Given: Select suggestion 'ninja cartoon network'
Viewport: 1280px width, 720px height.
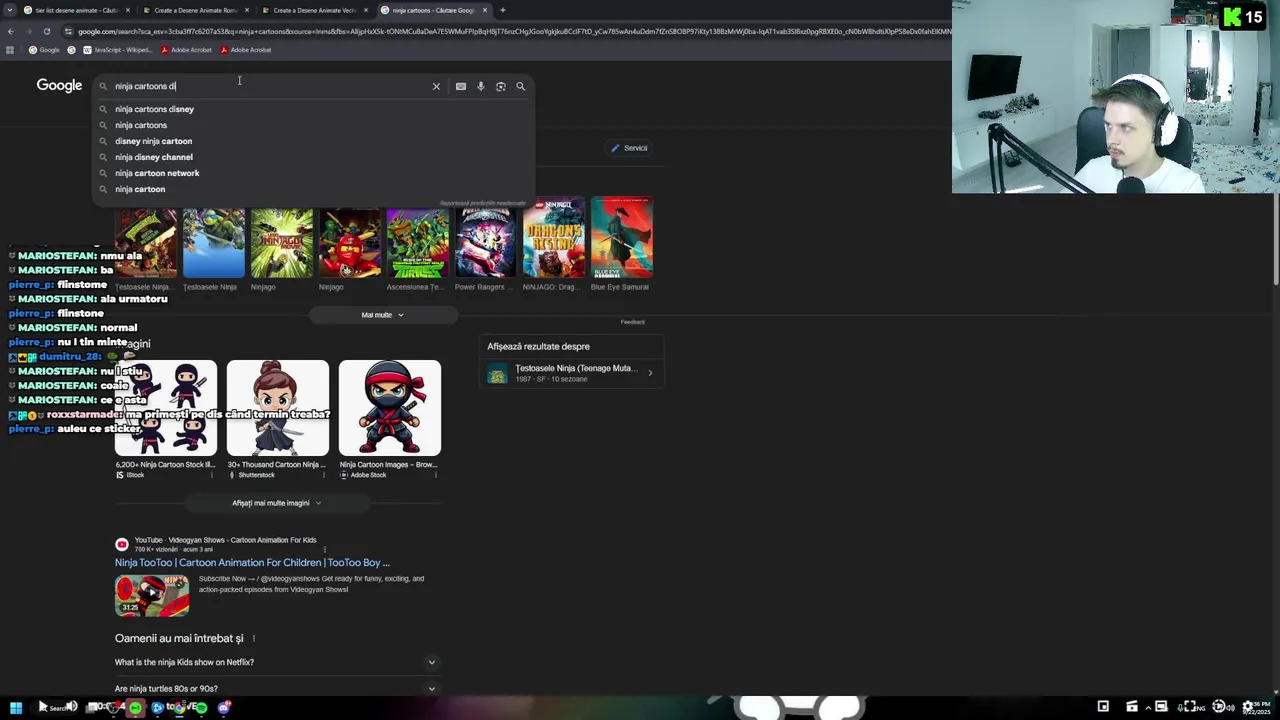Looking at the screenshot, I should (312, 173).
